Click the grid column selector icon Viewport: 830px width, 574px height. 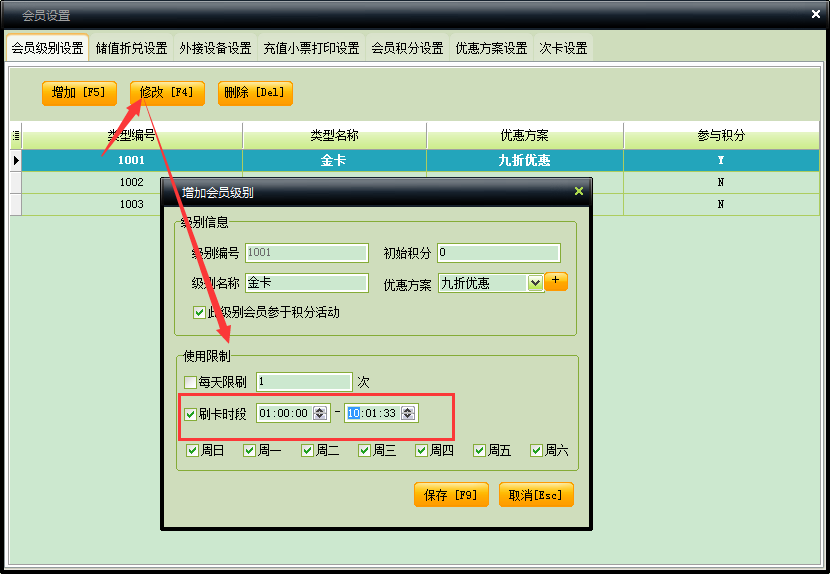click(x=16, y=136)
